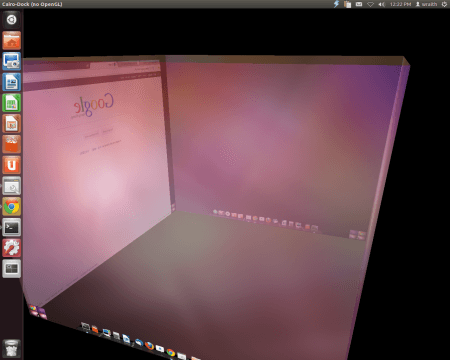The image size is (450, 360).
Task: Open the Terminal launcher icon
Action: click(x=12, y=227)
